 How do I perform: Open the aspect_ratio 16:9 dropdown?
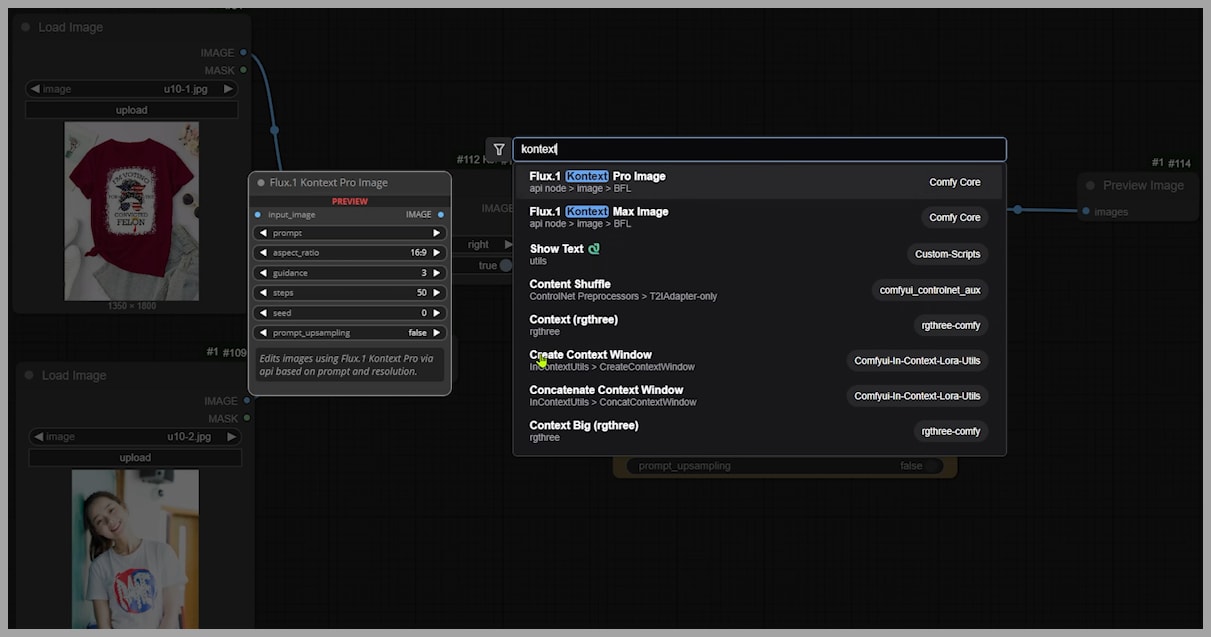click(x=349, y=253)
